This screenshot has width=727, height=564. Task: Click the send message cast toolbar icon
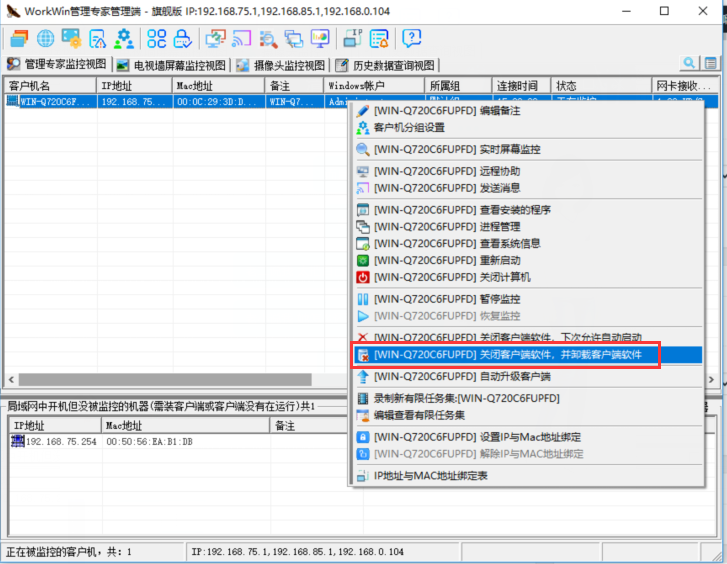point(242,38)
